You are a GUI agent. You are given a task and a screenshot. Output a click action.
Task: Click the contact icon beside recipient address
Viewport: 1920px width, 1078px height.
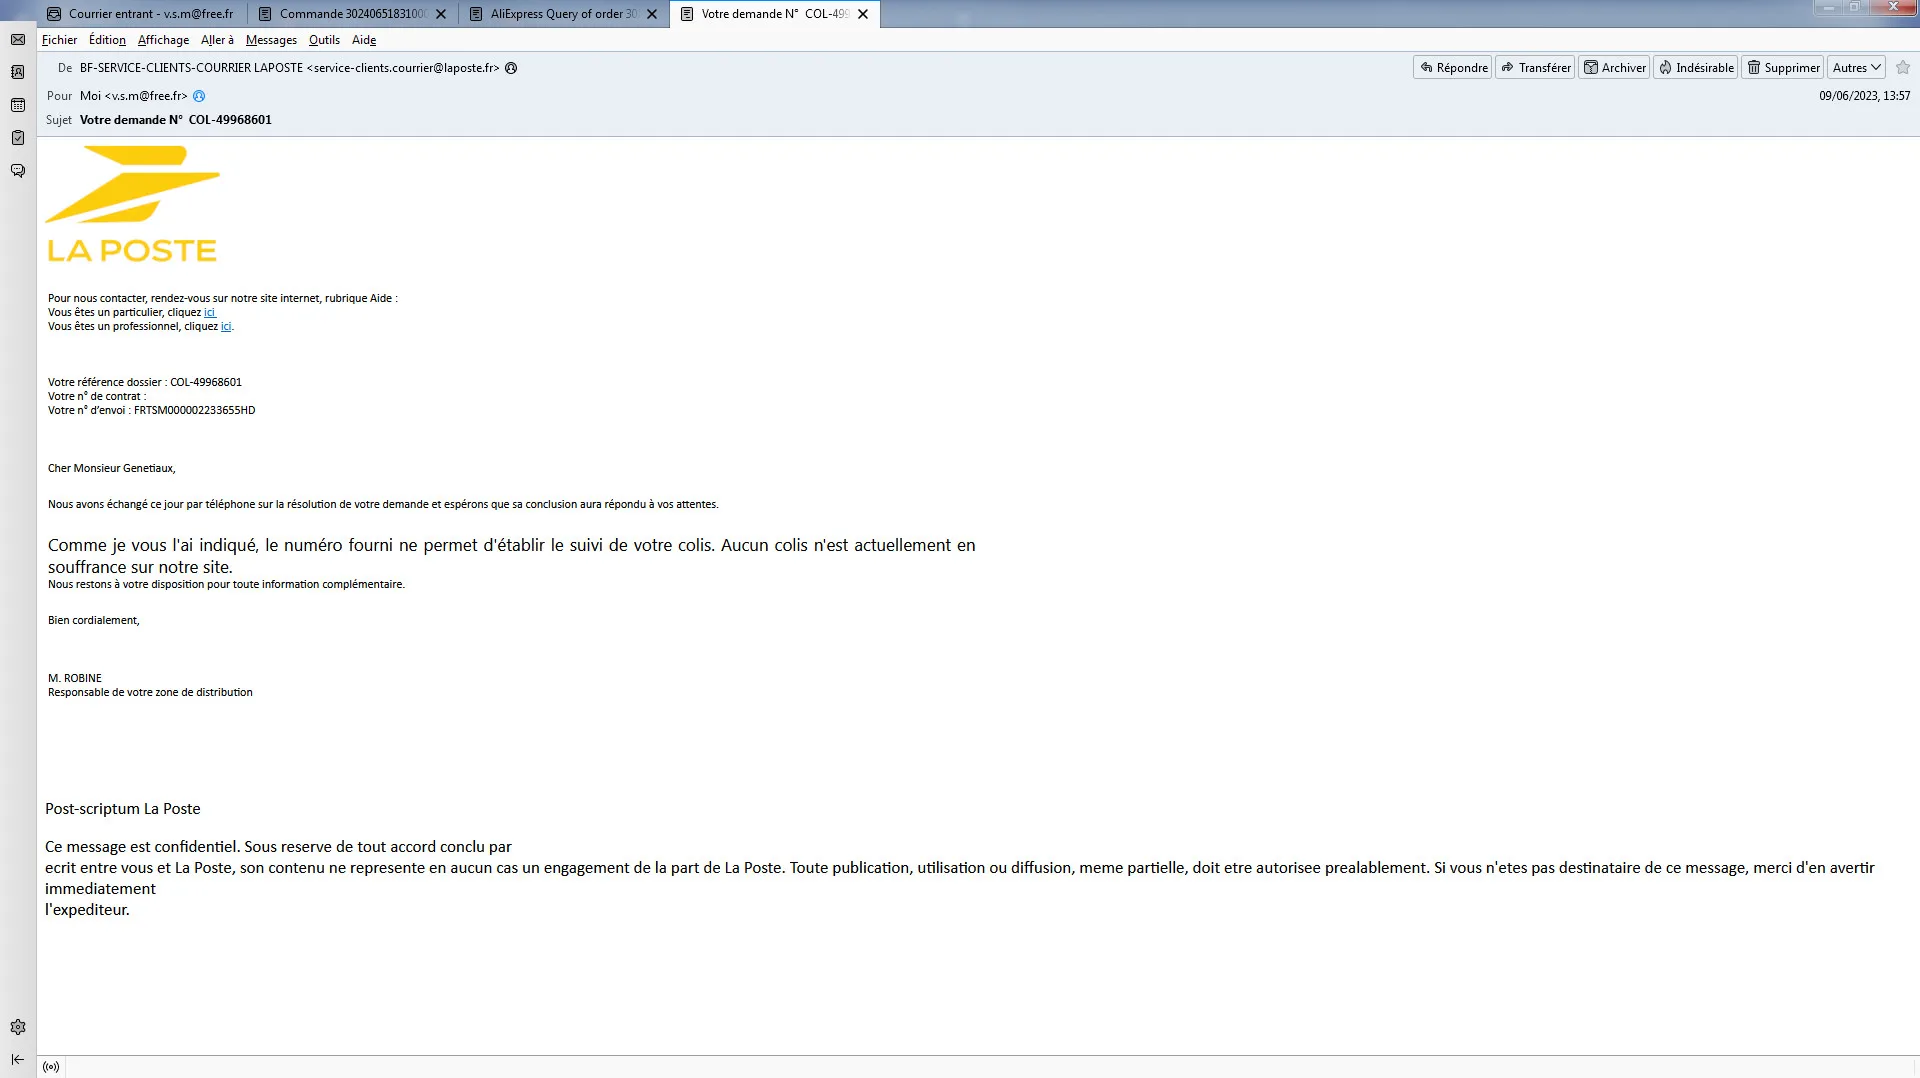[199, 96]
